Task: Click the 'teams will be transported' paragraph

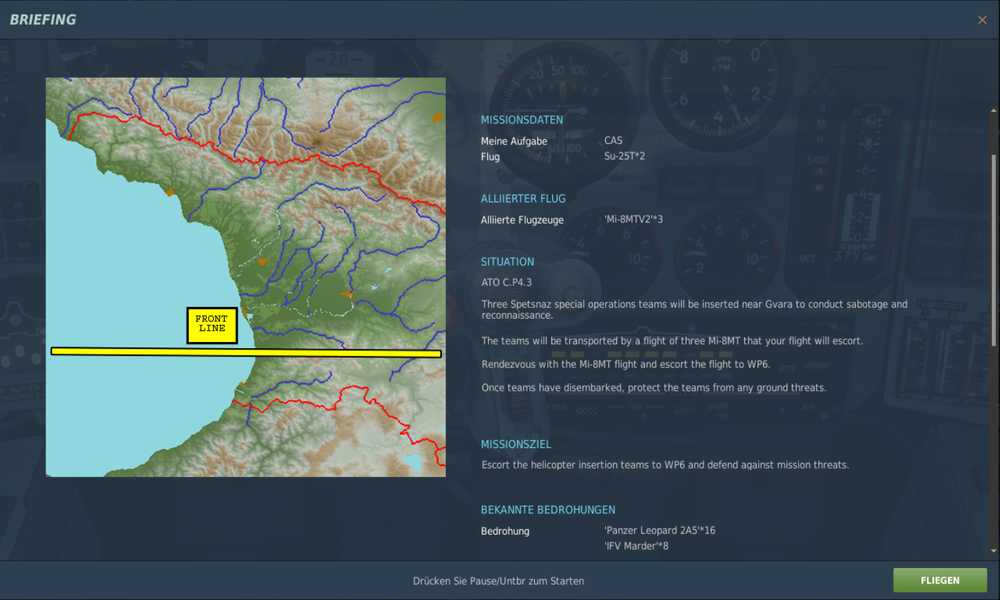Action: (672, 341)
